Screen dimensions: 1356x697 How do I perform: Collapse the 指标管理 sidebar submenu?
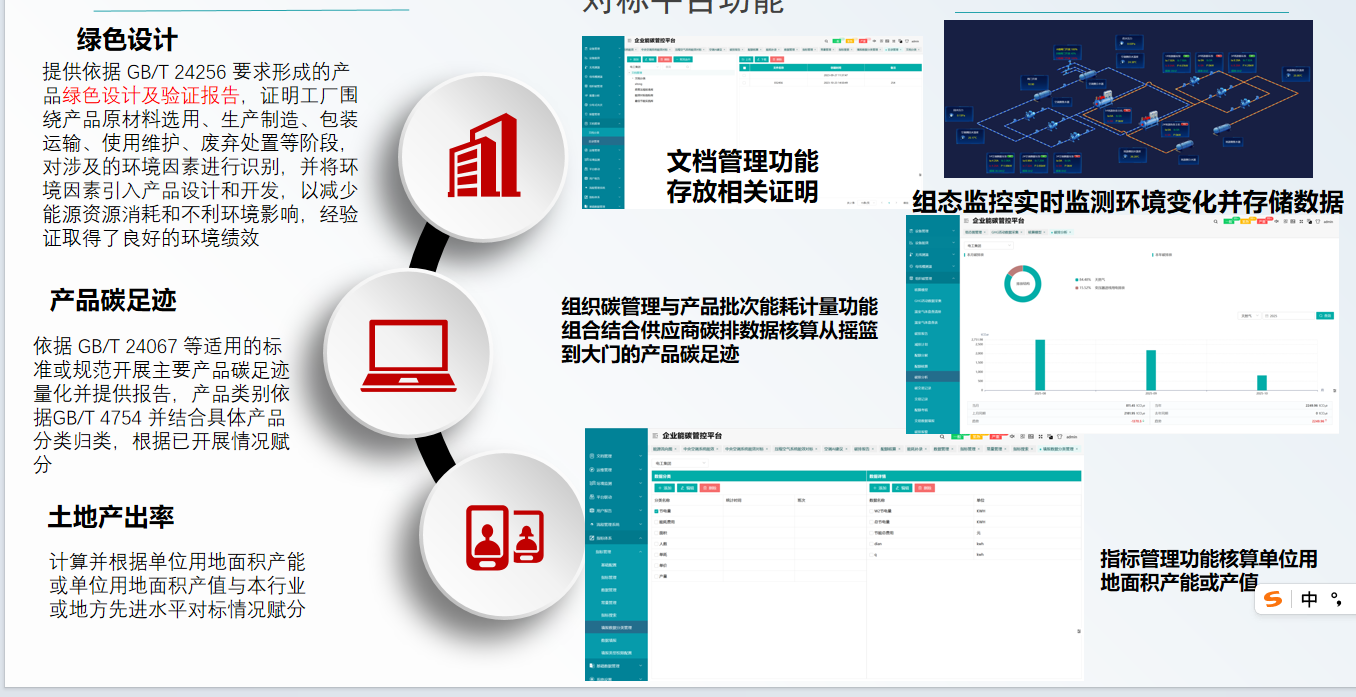pyautogui.click(x=617, y=551)
